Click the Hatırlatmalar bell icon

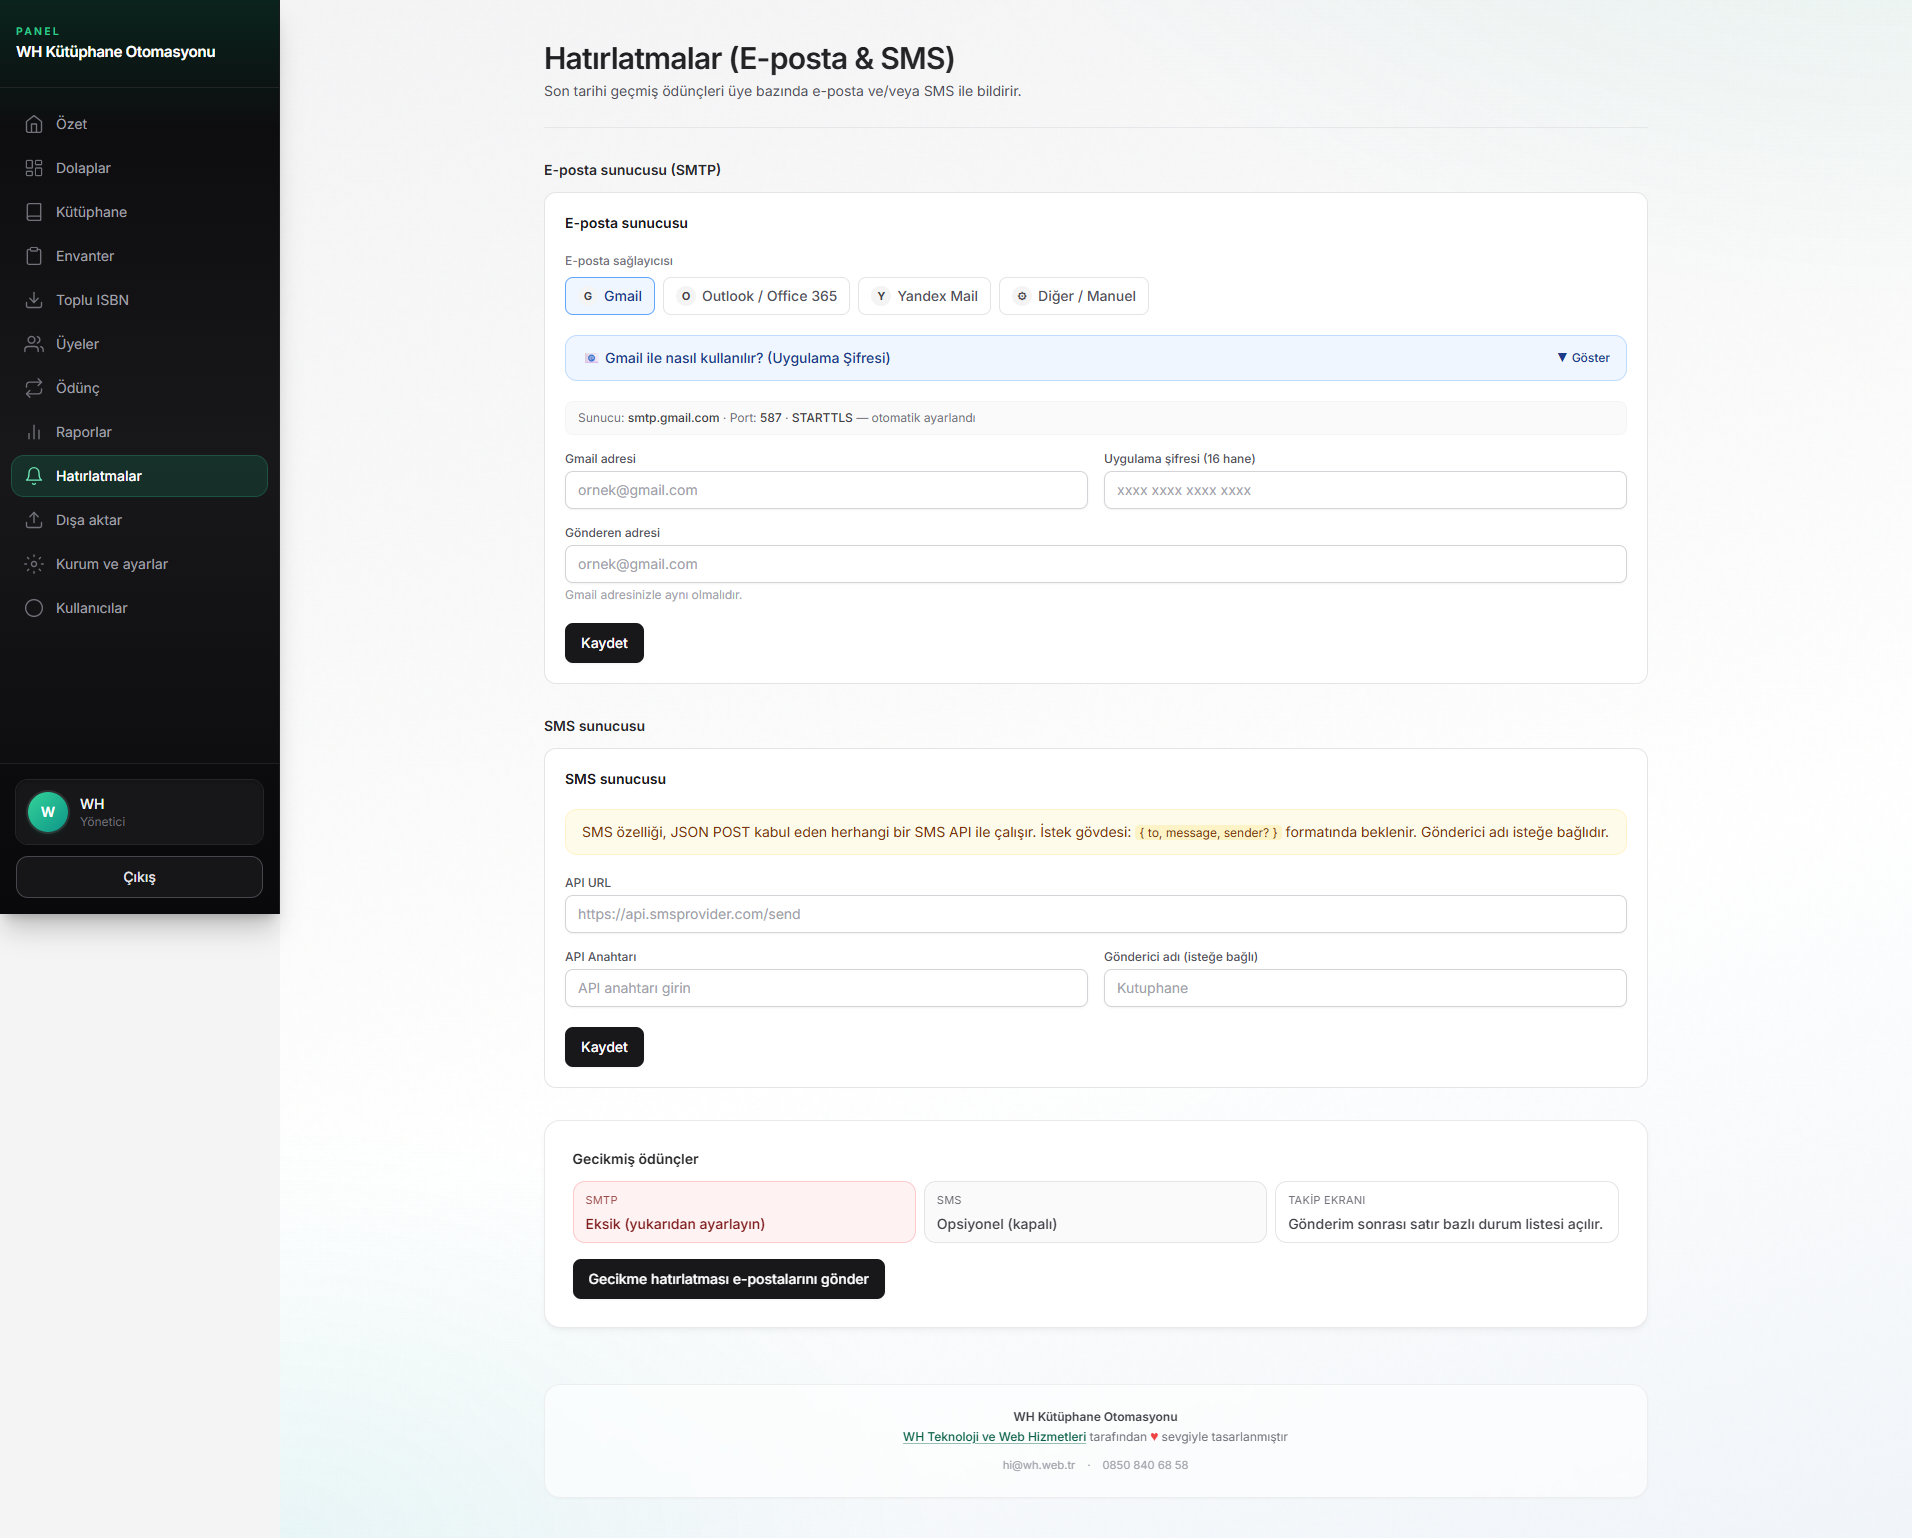[34, 476]
